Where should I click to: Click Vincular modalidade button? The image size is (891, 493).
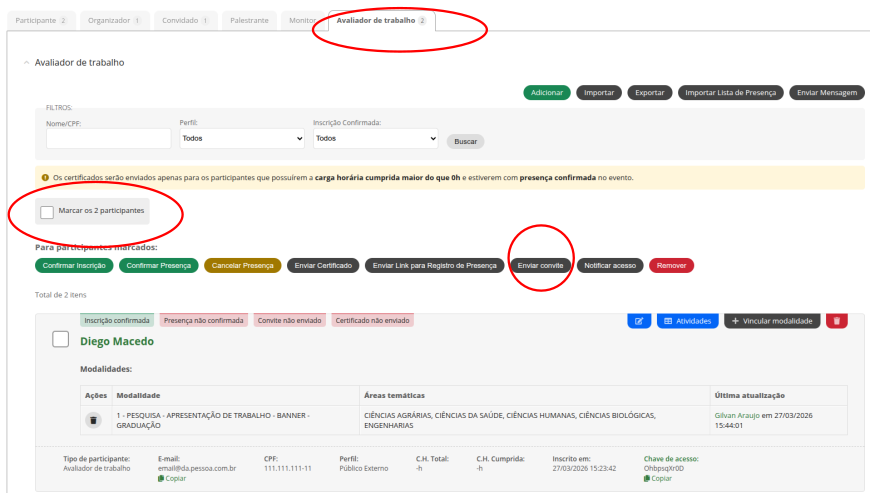(772, 321)
